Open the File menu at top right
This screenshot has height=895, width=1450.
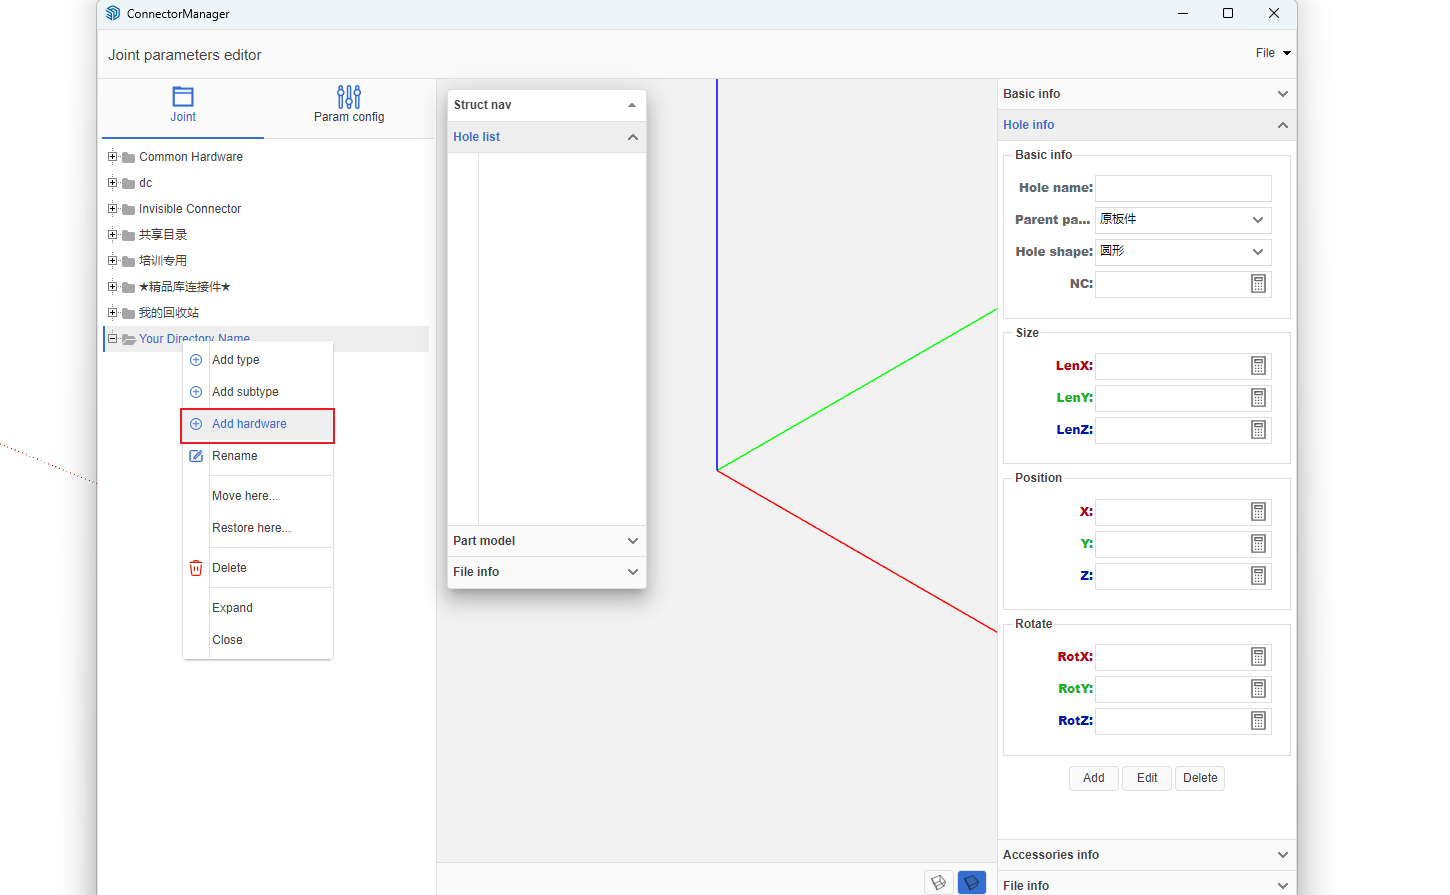click(x=1272, y=53)
